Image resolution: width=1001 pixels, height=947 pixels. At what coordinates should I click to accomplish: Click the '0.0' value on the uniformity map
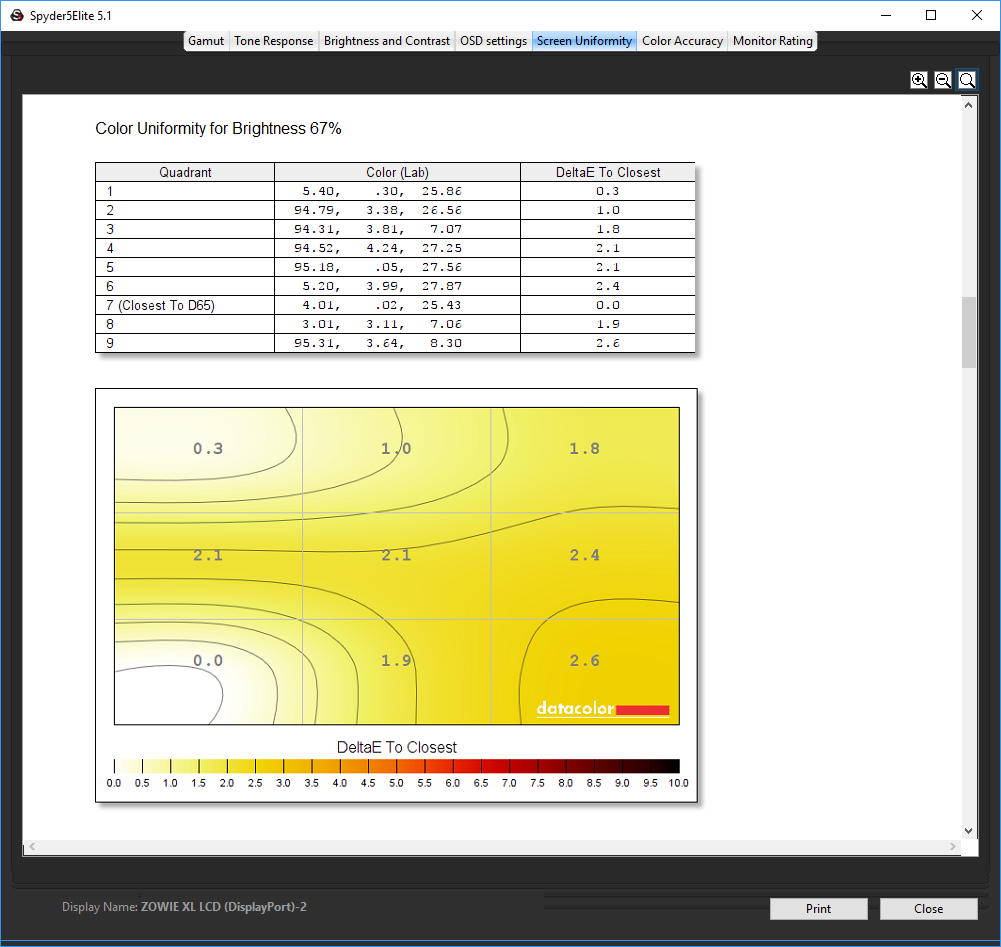[208, 660]
